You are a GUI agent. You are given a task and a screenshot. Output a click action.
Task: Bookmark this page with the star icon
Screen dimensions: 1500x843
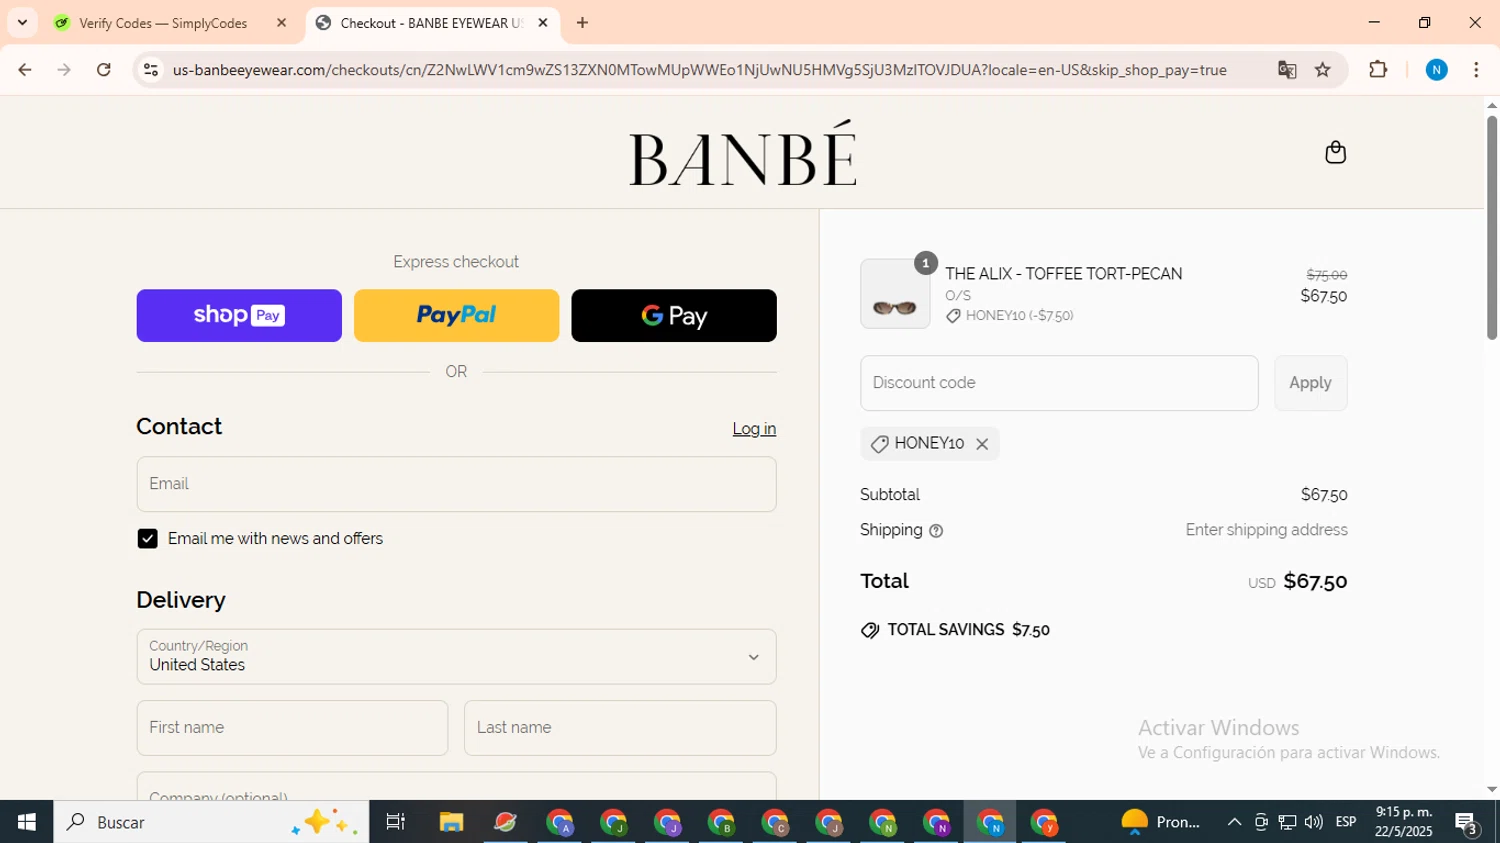tap(1323, 70)
